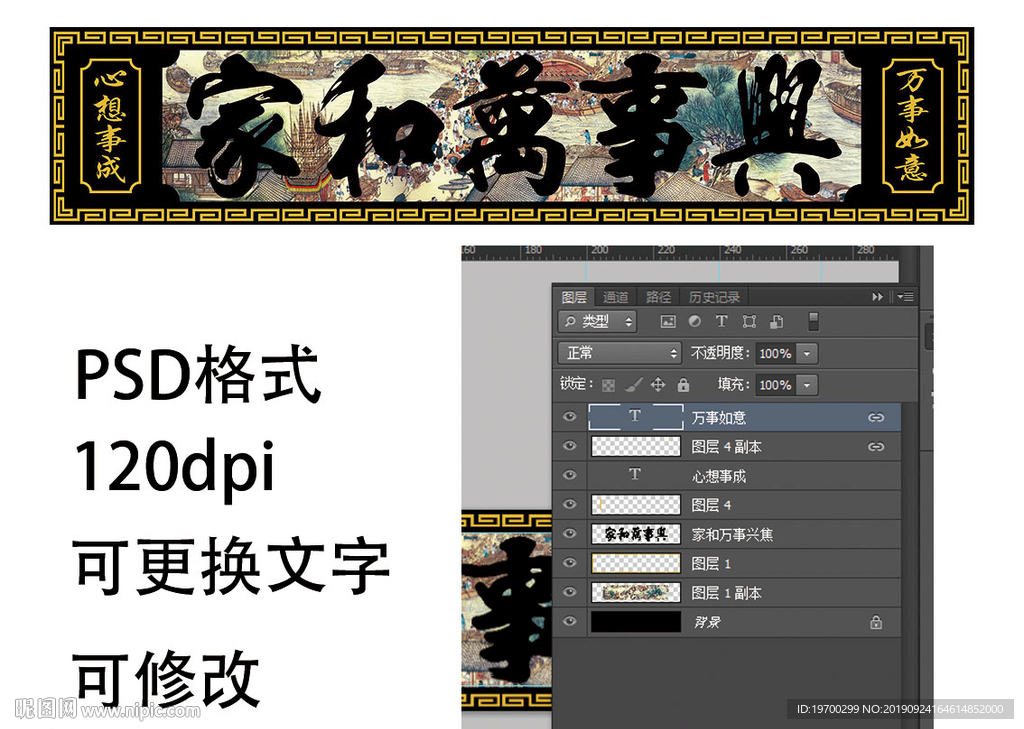Viewport: 1024px width, 729px height.
Task: Toggle the layer filtering switch
Action: (813, 321)
